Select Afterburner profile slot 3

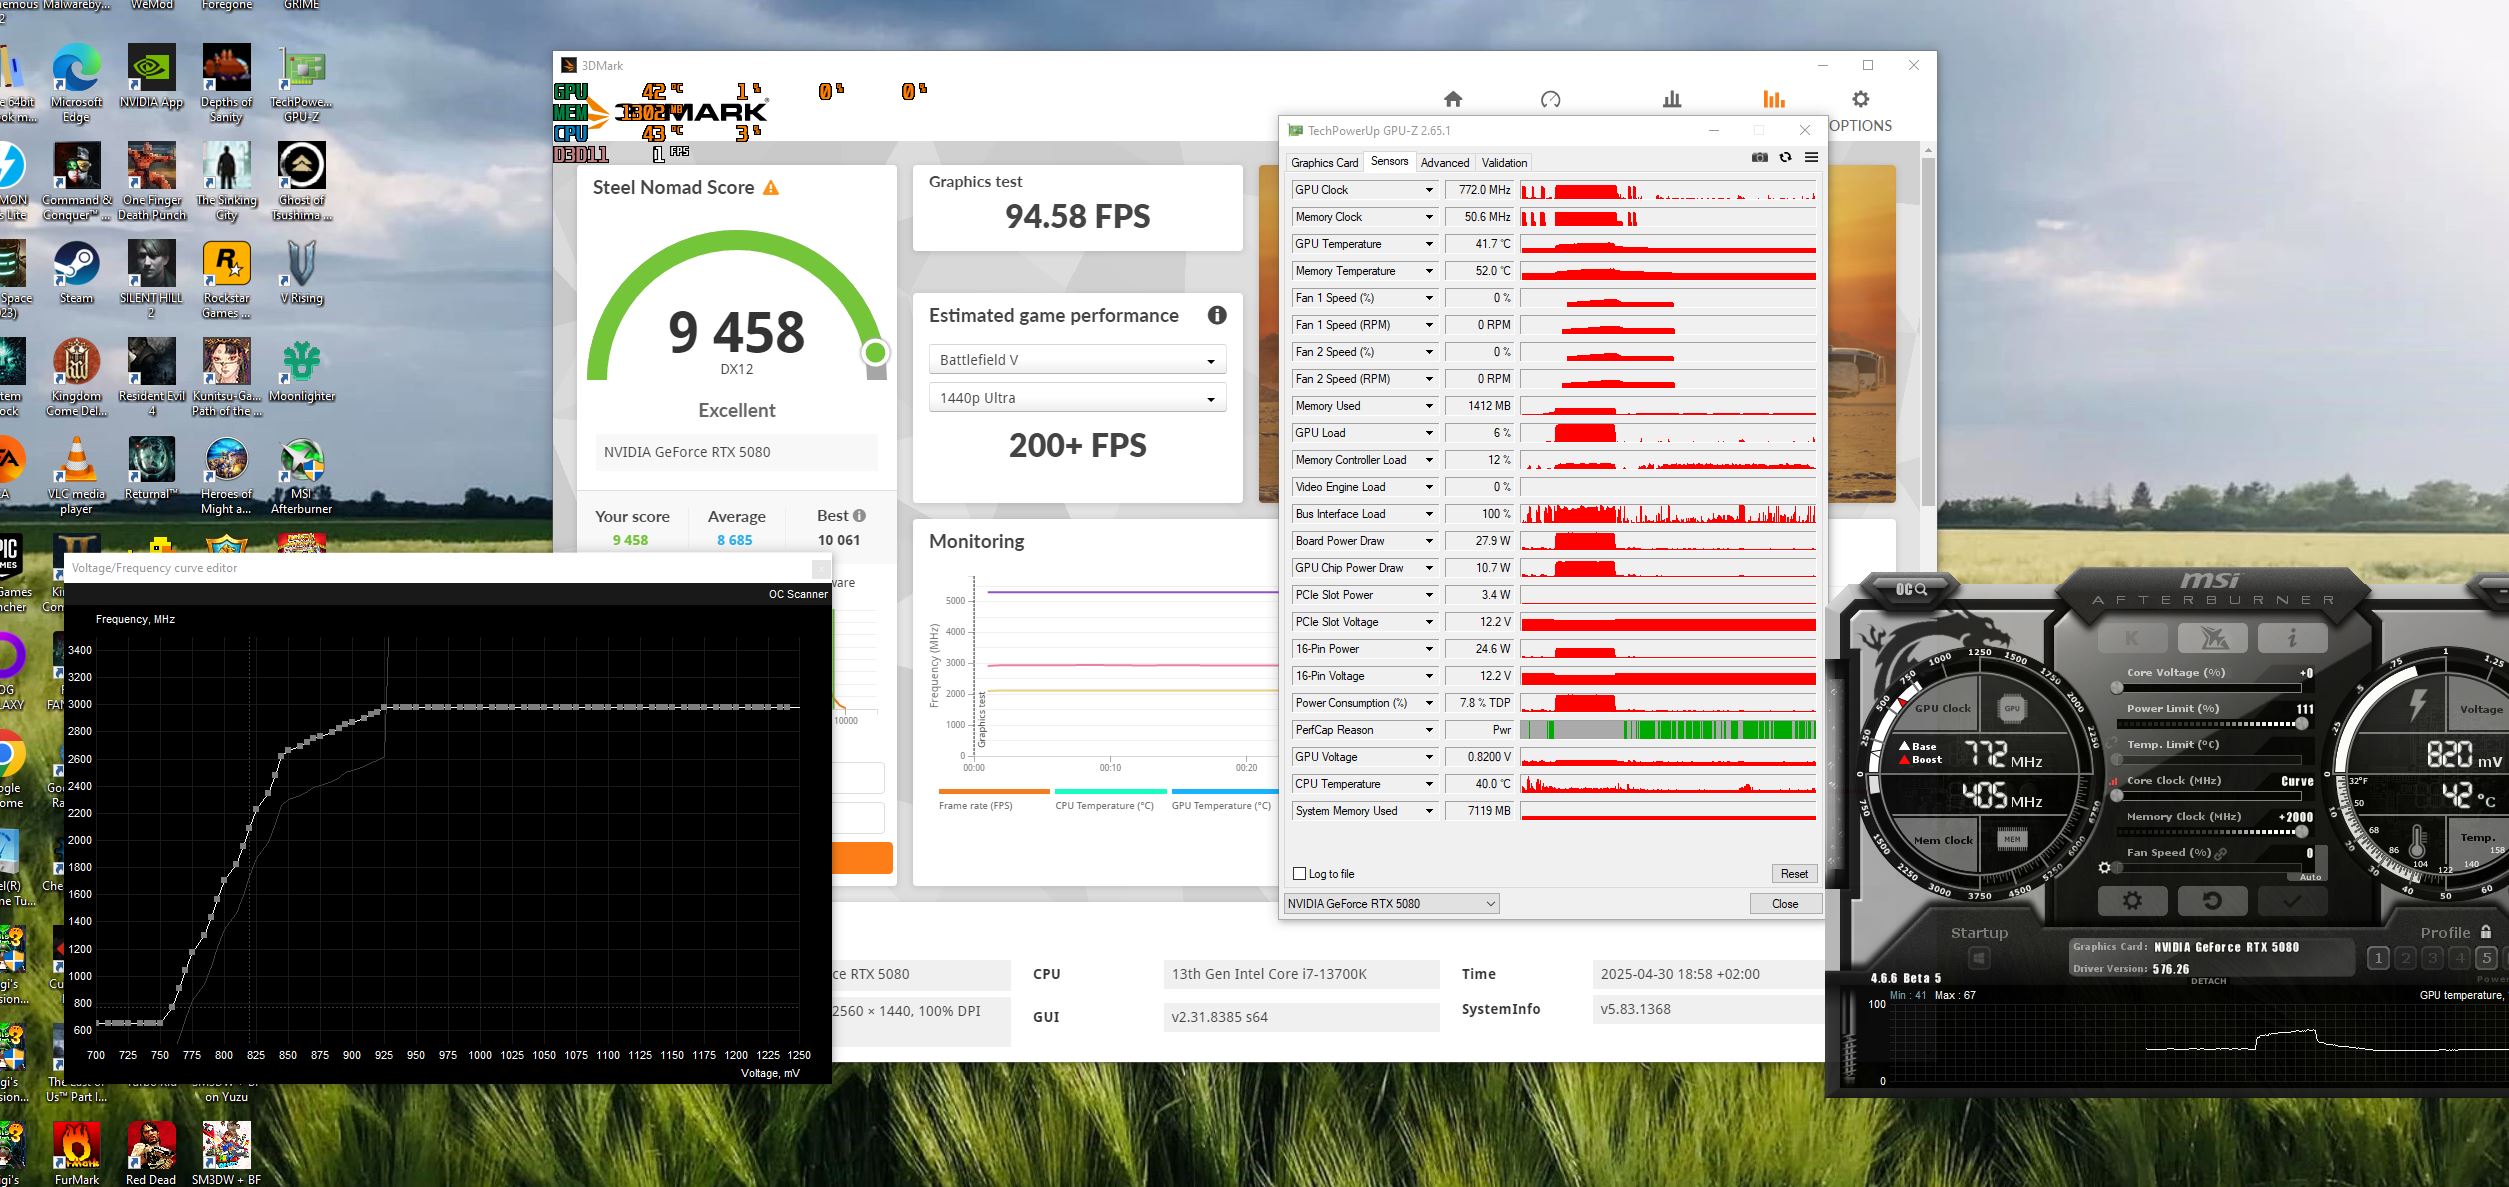click(2432, 958)
